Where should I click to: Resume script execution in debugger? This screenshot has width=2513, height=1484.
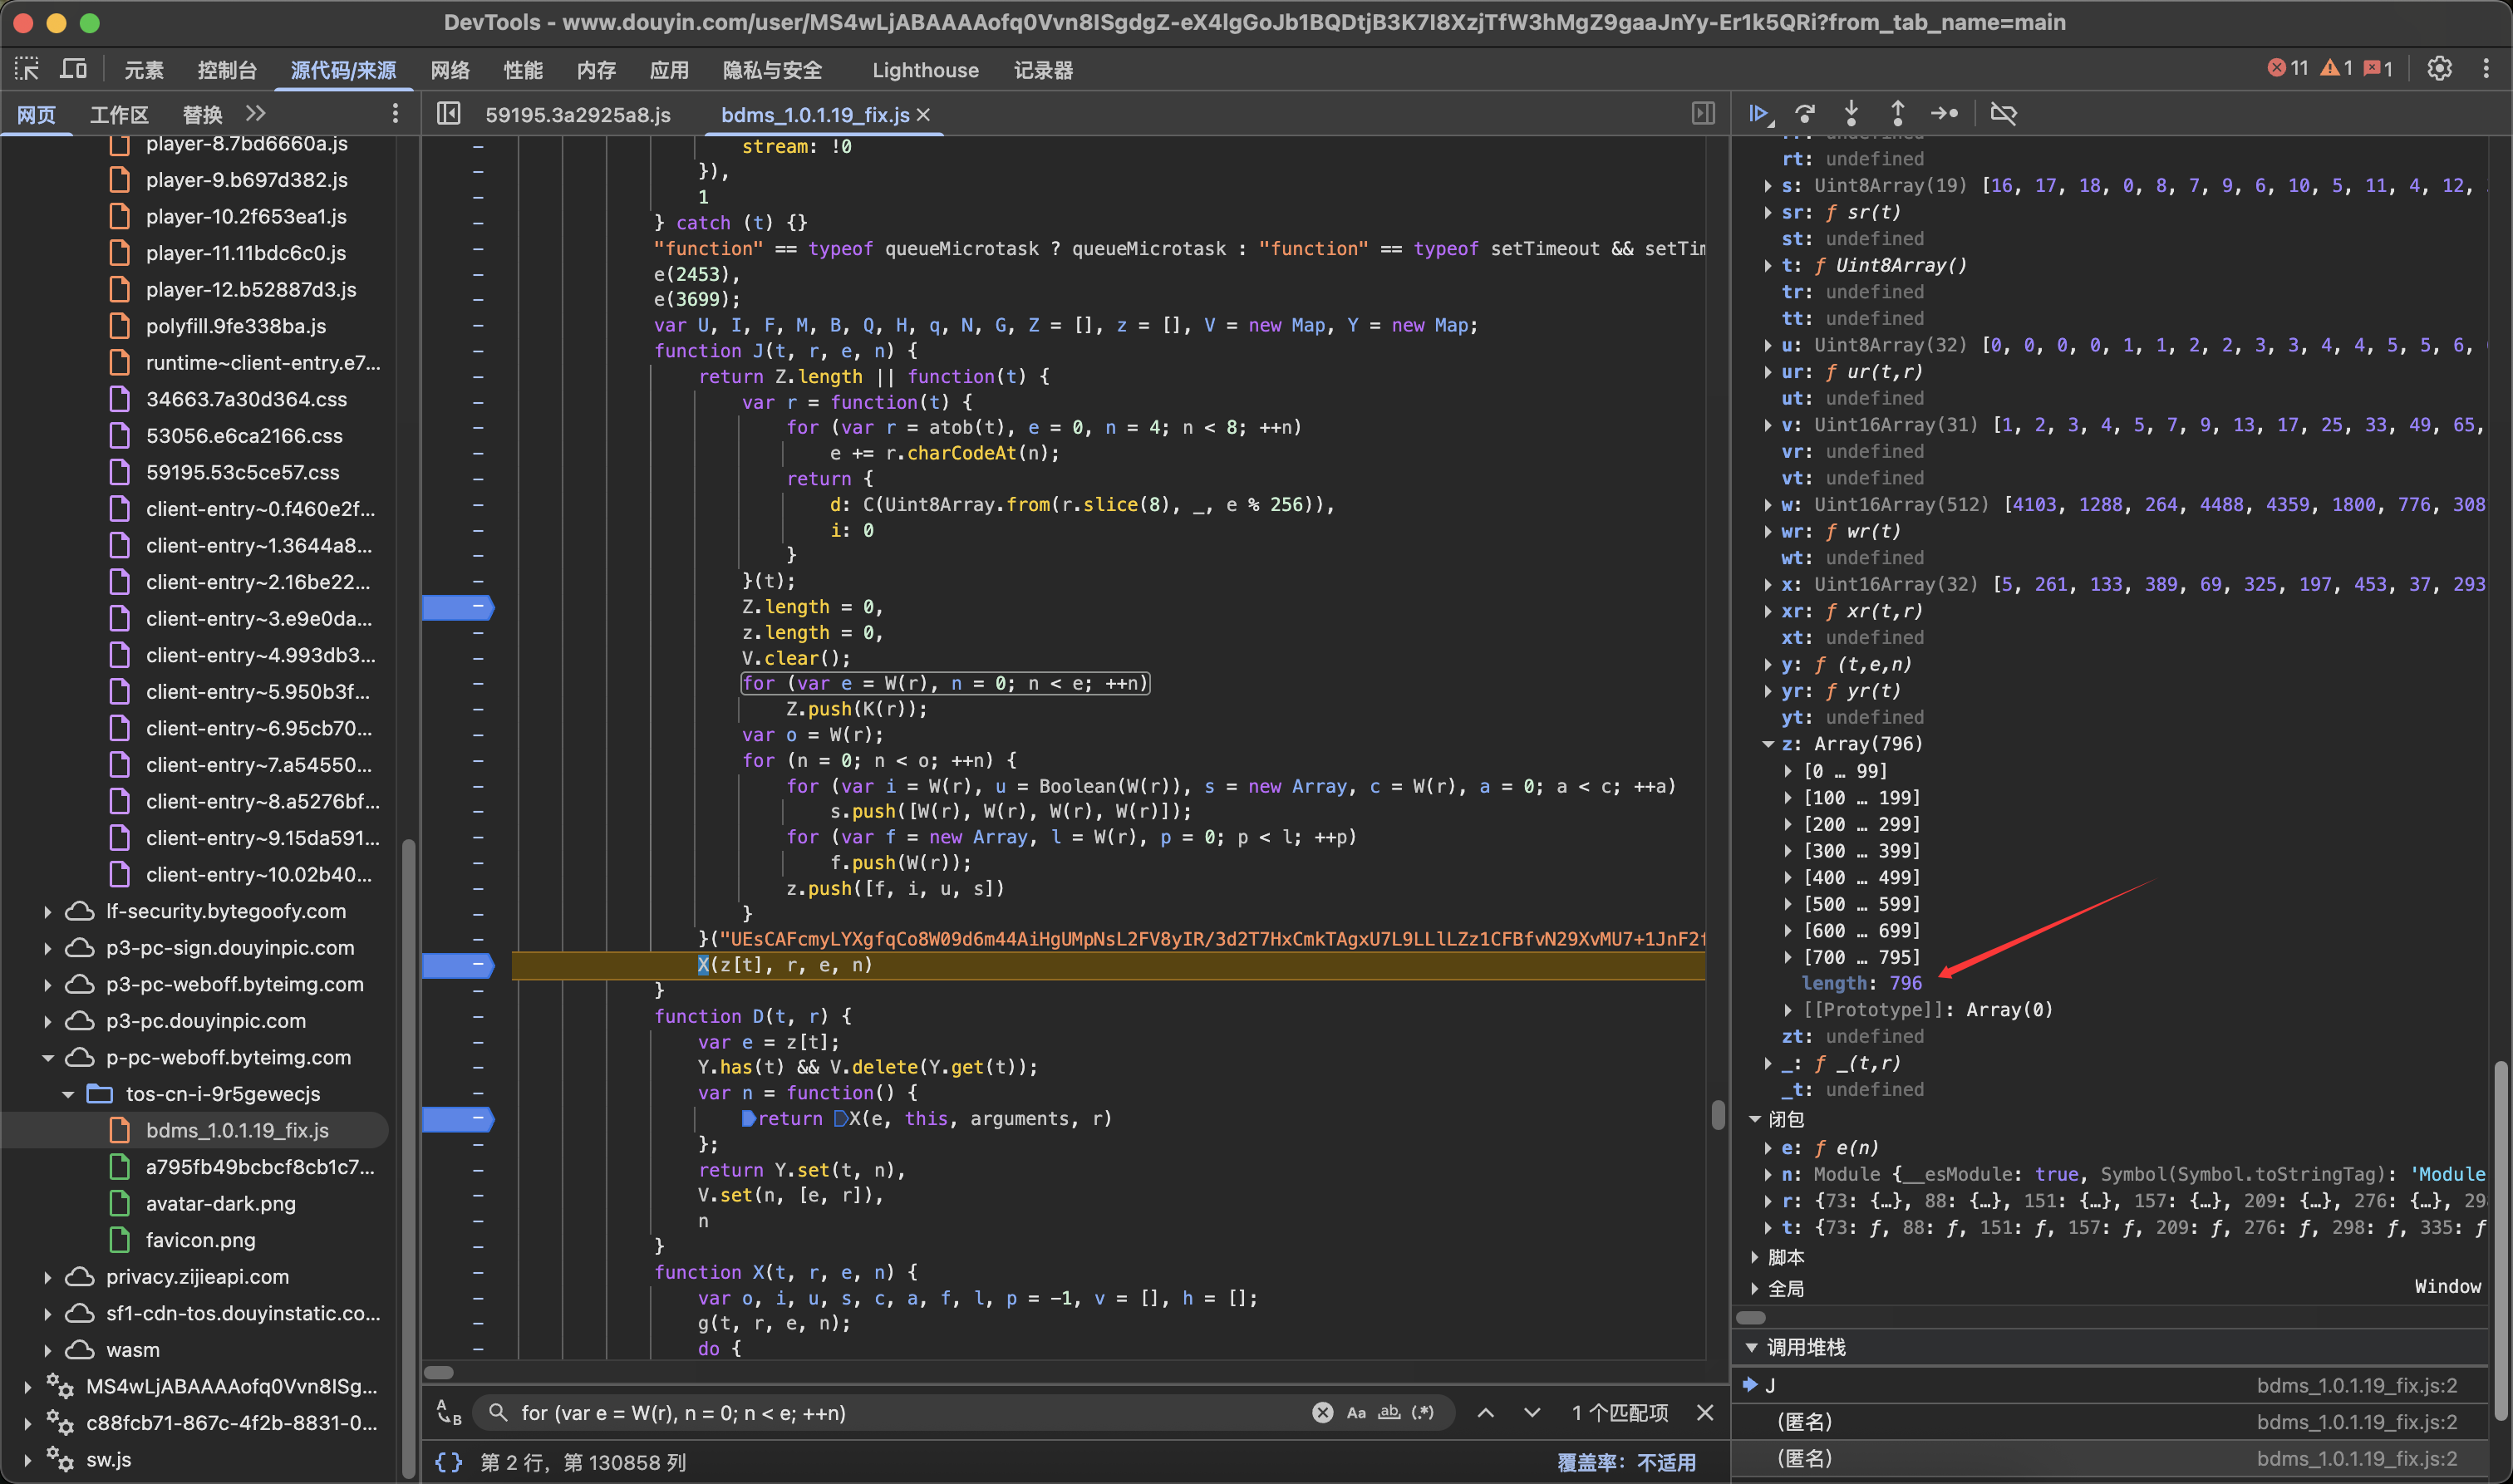pyautogui.click(x=1758, y=113)
